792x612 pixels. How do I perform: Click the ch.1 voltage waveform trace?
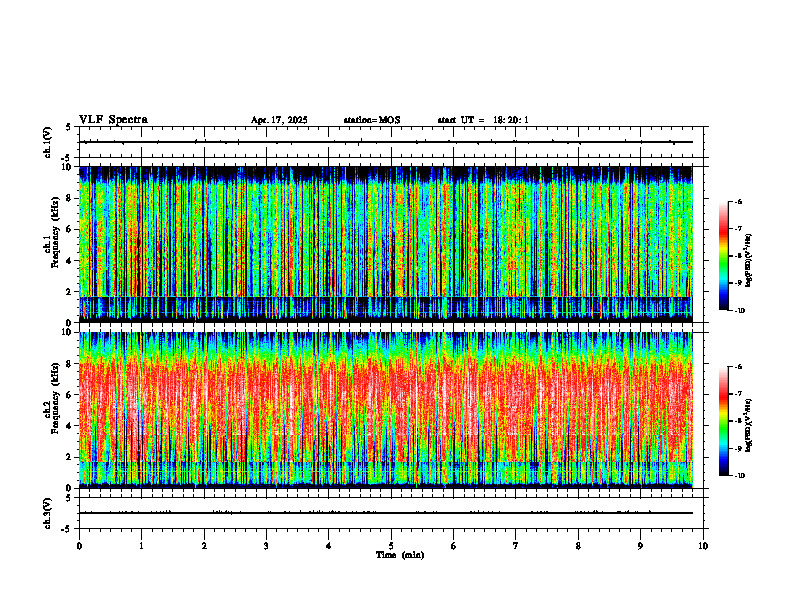(x=386, y=142)
